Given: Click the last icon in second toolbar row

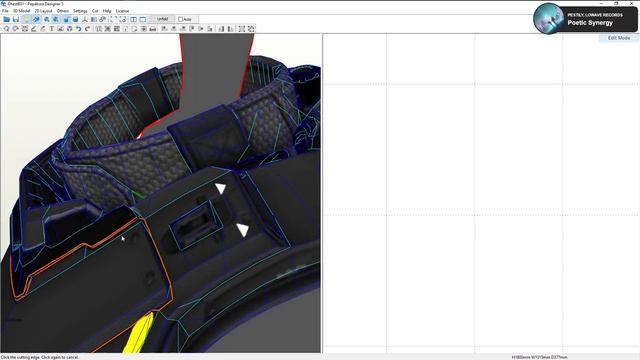Looking at the screenshot, I should coord(251,29).
